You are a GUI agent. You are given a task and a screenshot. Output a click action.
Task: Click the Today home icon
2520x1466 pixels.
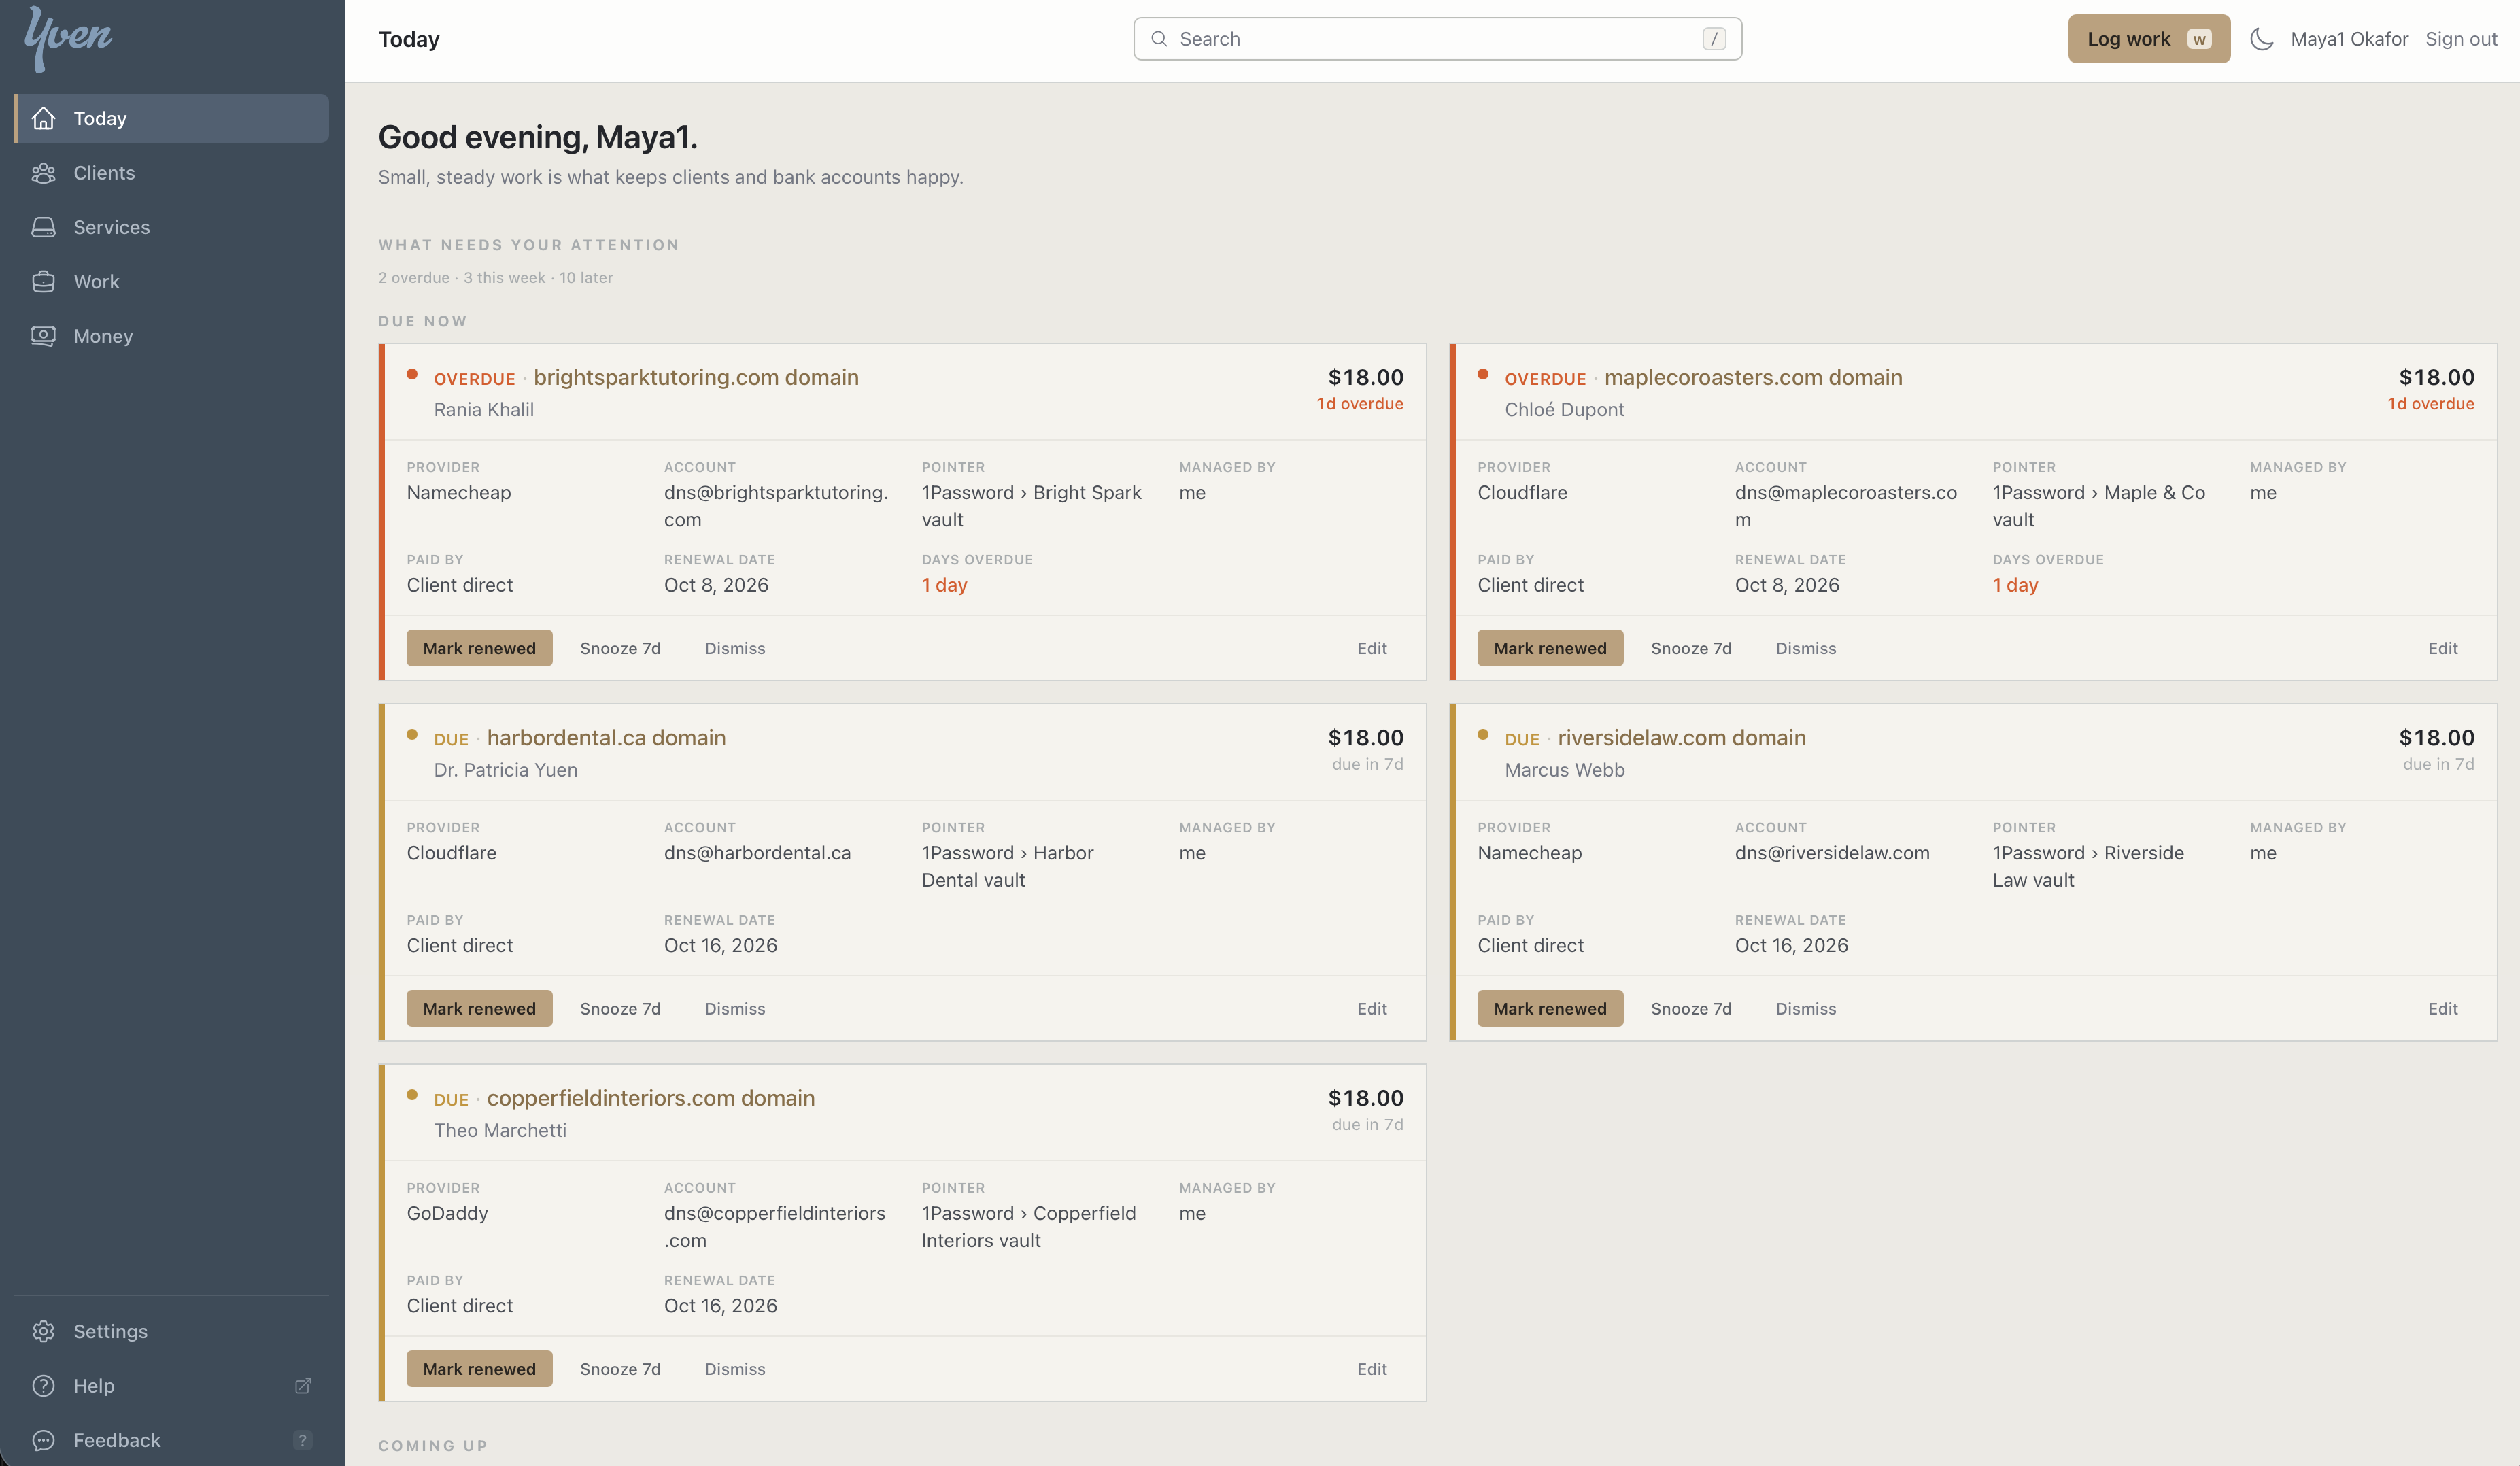click(x=43, y=118)
